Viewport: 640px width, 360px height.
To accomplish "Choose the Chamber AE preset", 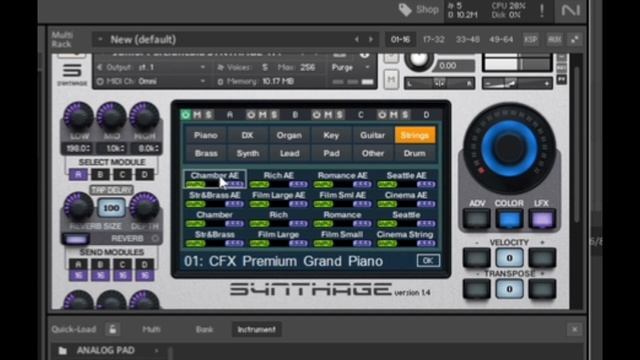I will pyautogui.click(x=215, y=179).
